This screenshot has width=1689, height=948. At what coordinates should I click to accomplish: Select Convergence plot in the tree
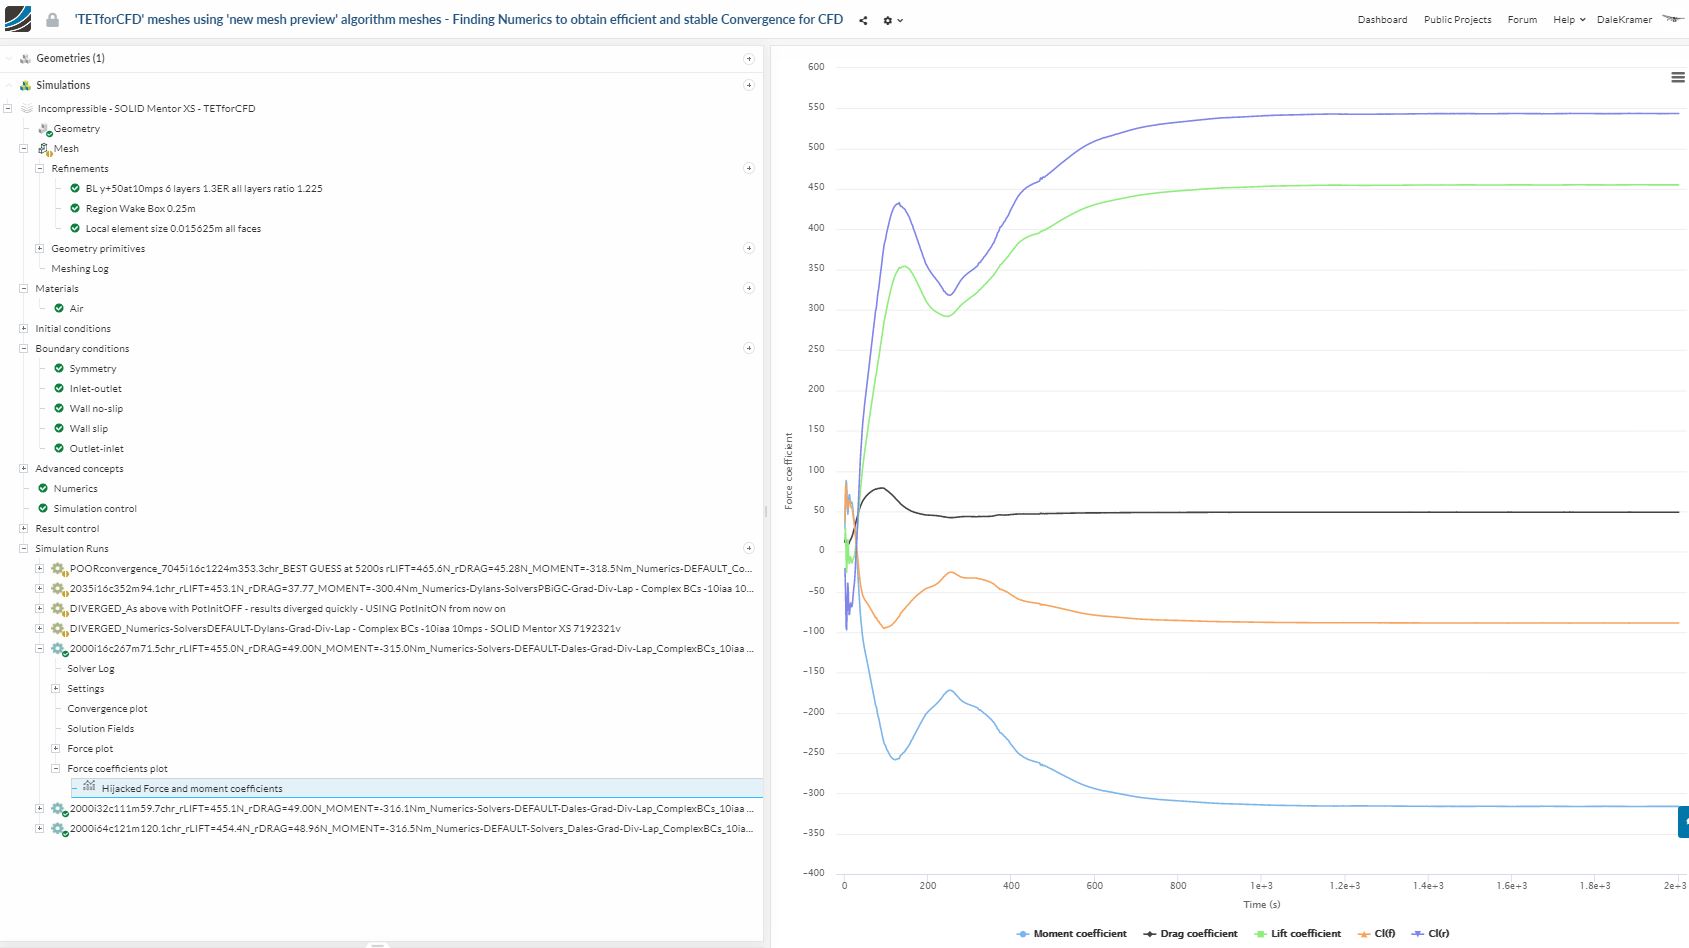[107, 708]
